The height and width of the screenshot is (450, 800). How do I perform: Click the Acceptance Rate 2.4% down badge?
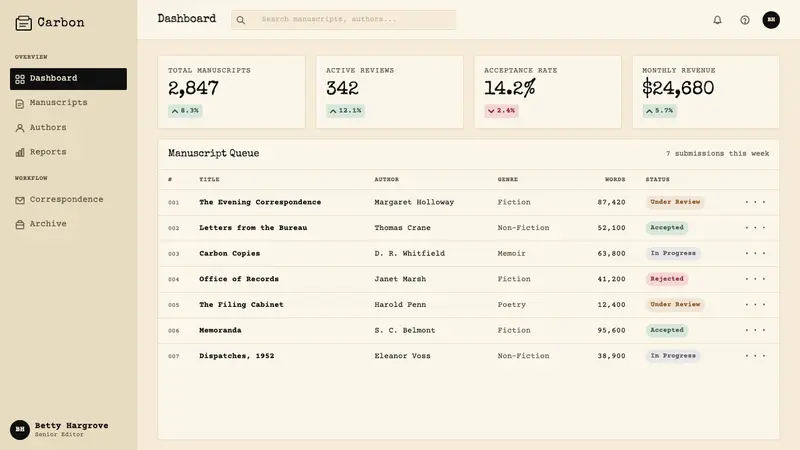(502, 111)
